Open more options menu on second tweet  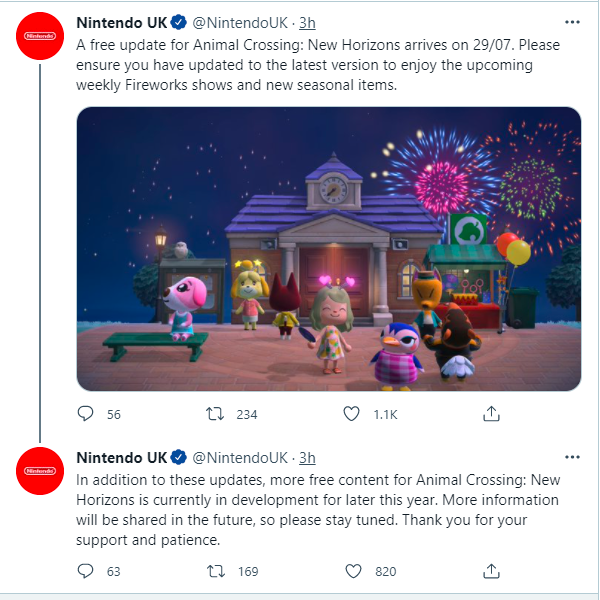point(572,457)
